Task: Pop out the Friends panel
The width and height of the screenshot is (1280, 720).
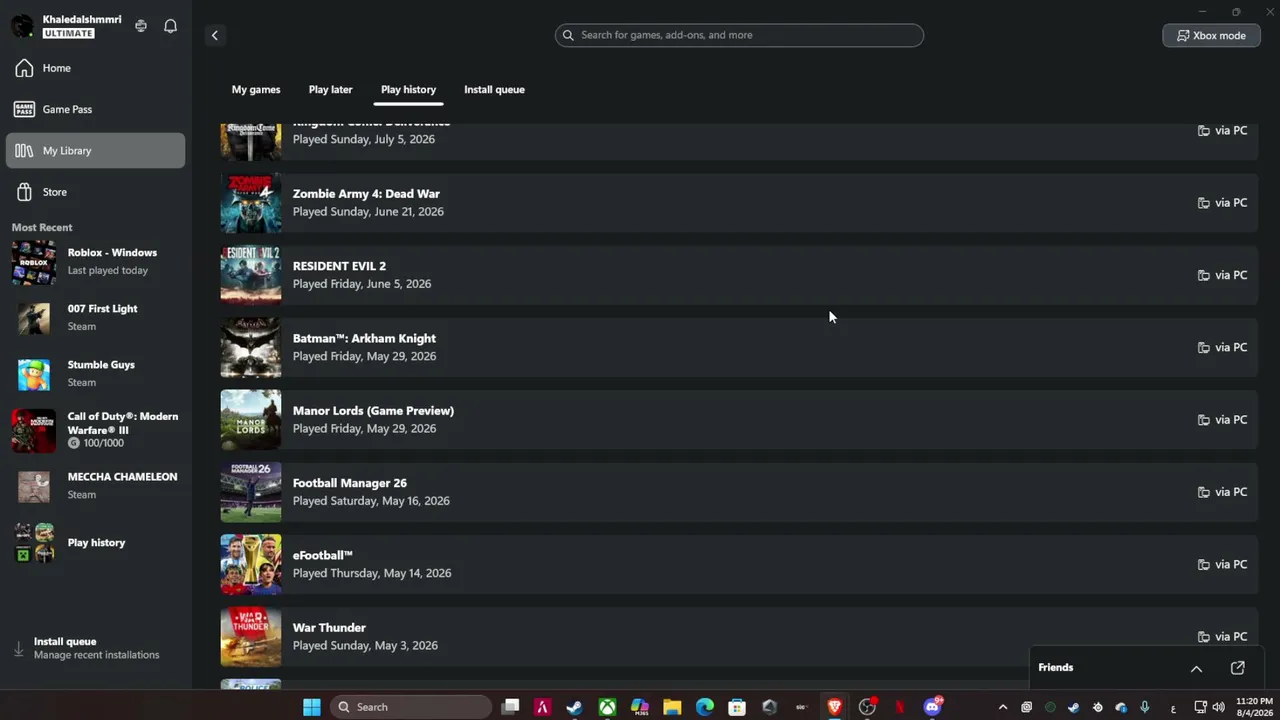Action: point(1237,668)
